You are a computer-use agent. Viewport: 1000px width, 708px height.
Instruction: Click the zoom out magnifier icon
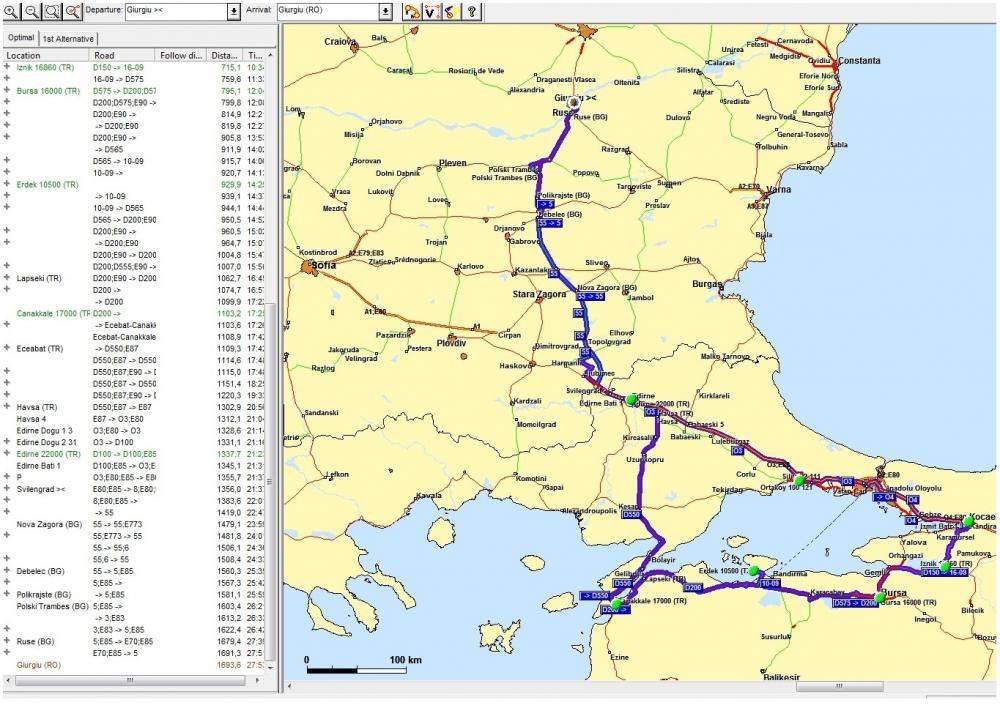30,11
